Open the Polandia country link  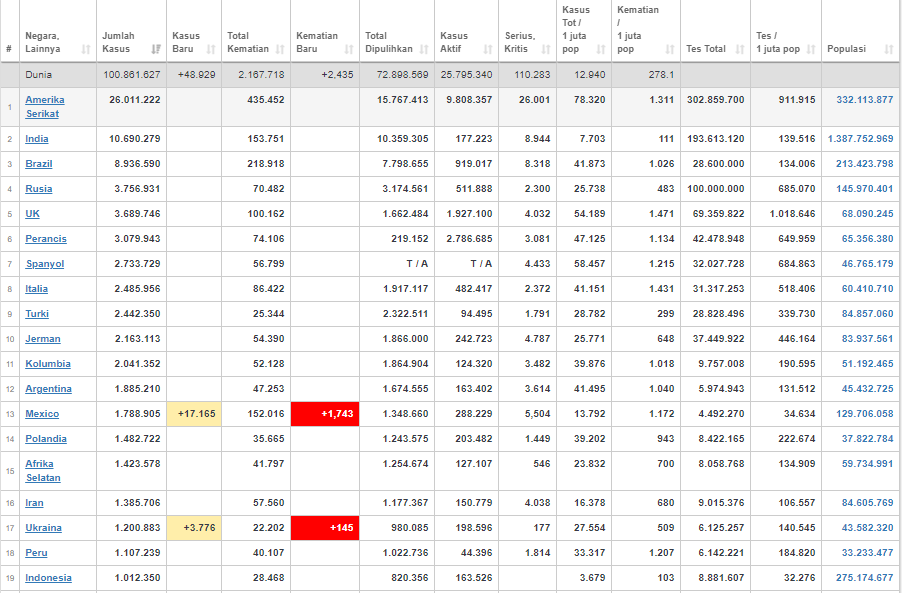point(46,439)
